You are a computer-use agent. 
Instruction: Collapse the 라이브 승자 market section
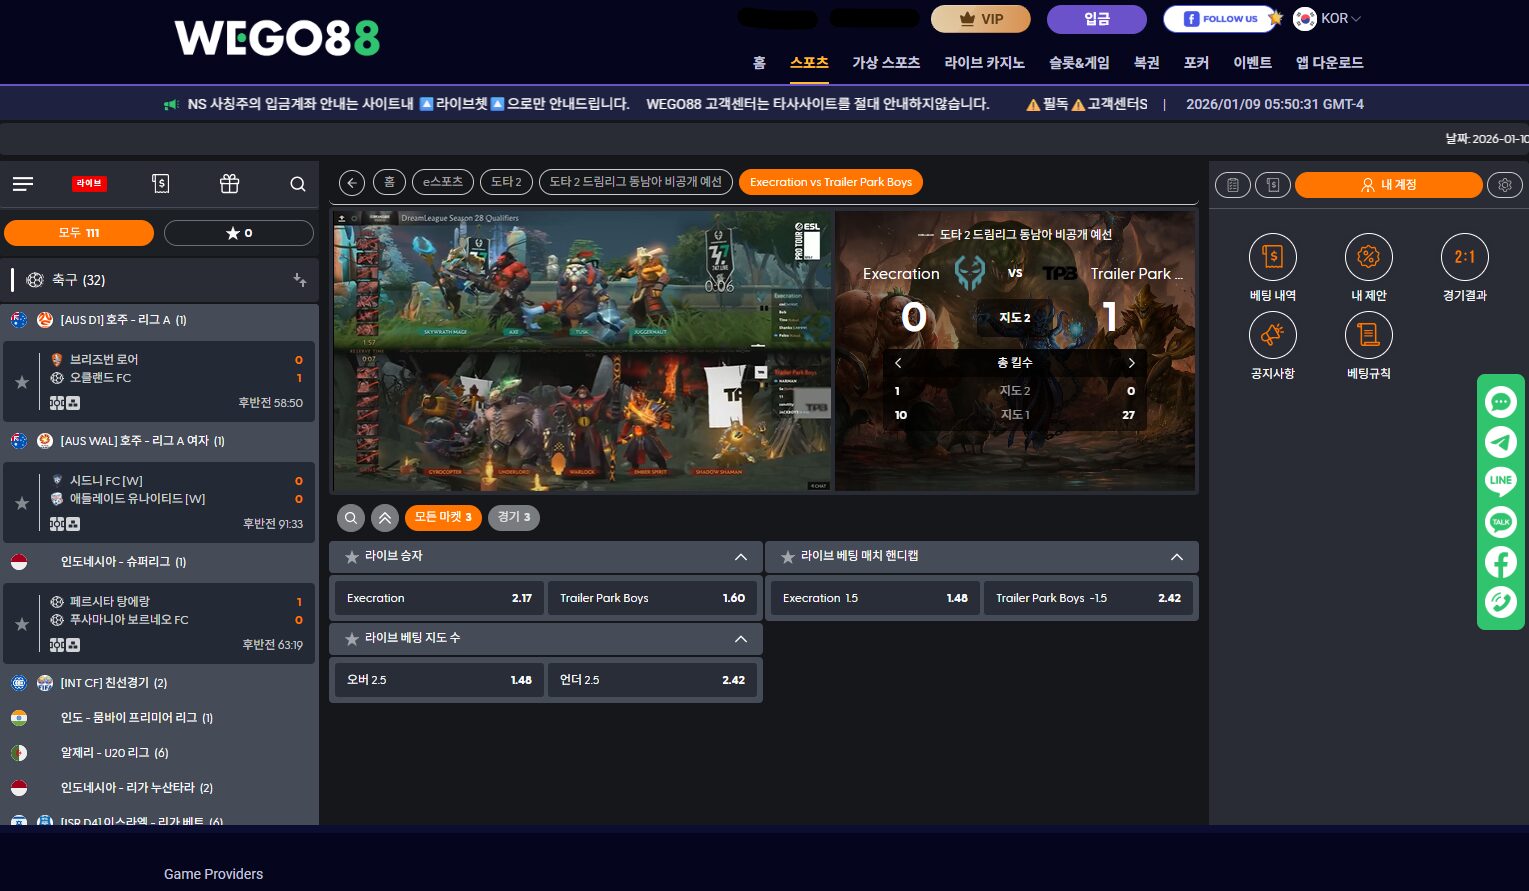(x=741, y=557)
